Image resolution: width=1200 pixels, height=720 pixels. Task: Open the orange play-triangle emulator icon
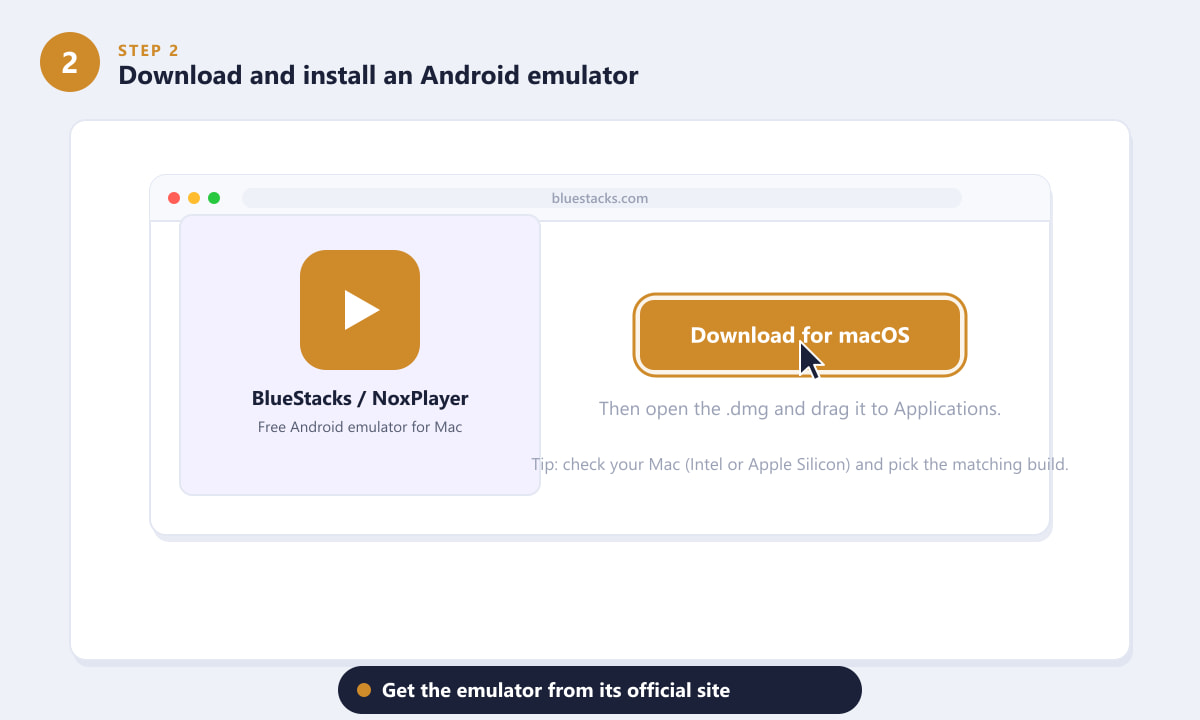360,310
